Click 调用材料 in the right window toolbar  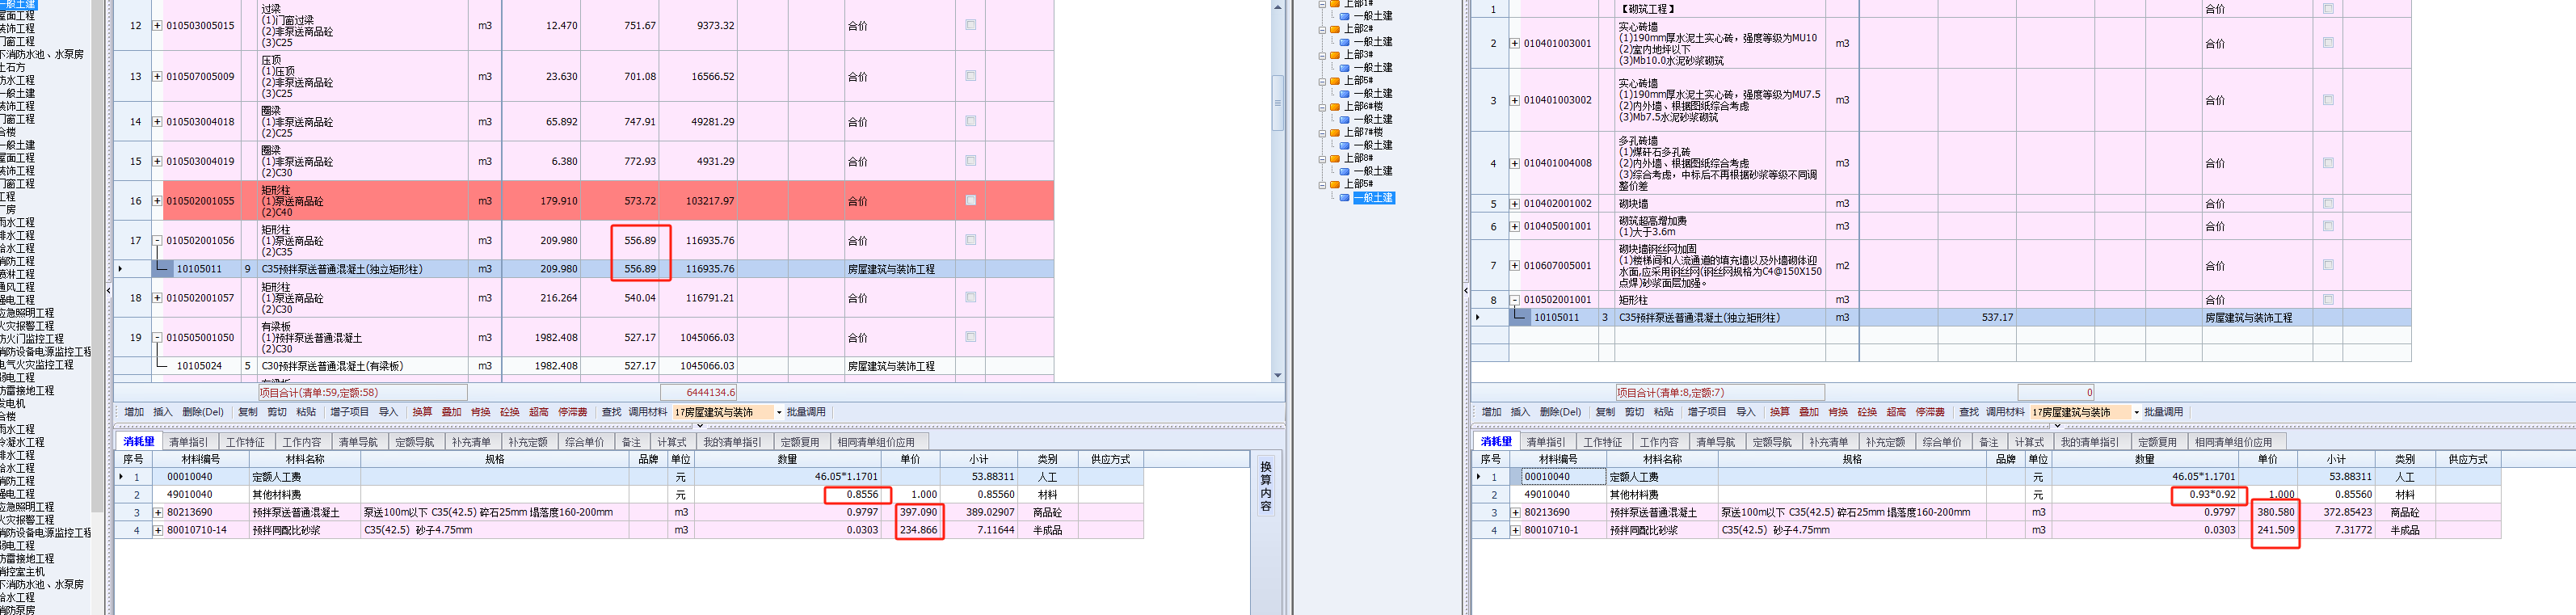point(2005,412)
